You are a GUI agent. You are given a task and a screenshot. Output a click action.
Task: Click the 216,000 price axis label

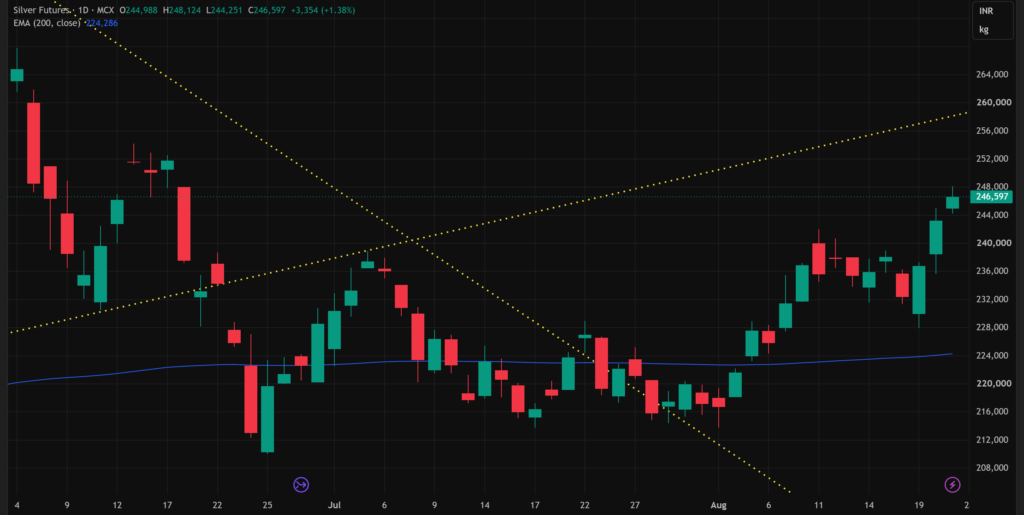[x=991, y=411]
